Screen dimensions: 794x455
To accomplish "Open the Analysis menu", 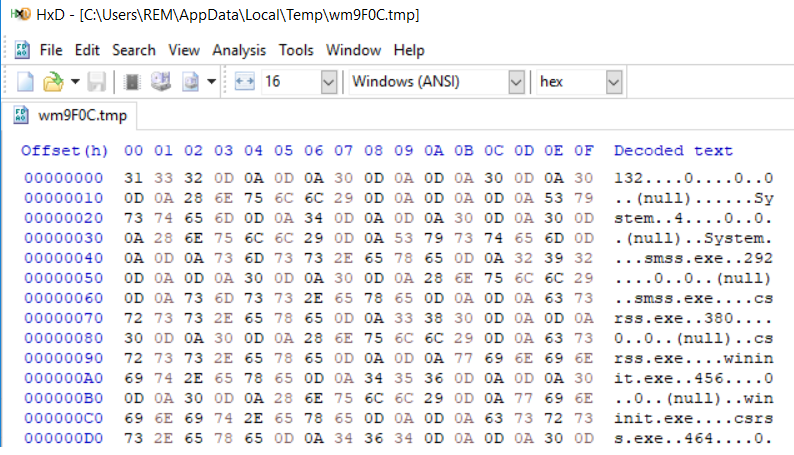I will (239, 50).
